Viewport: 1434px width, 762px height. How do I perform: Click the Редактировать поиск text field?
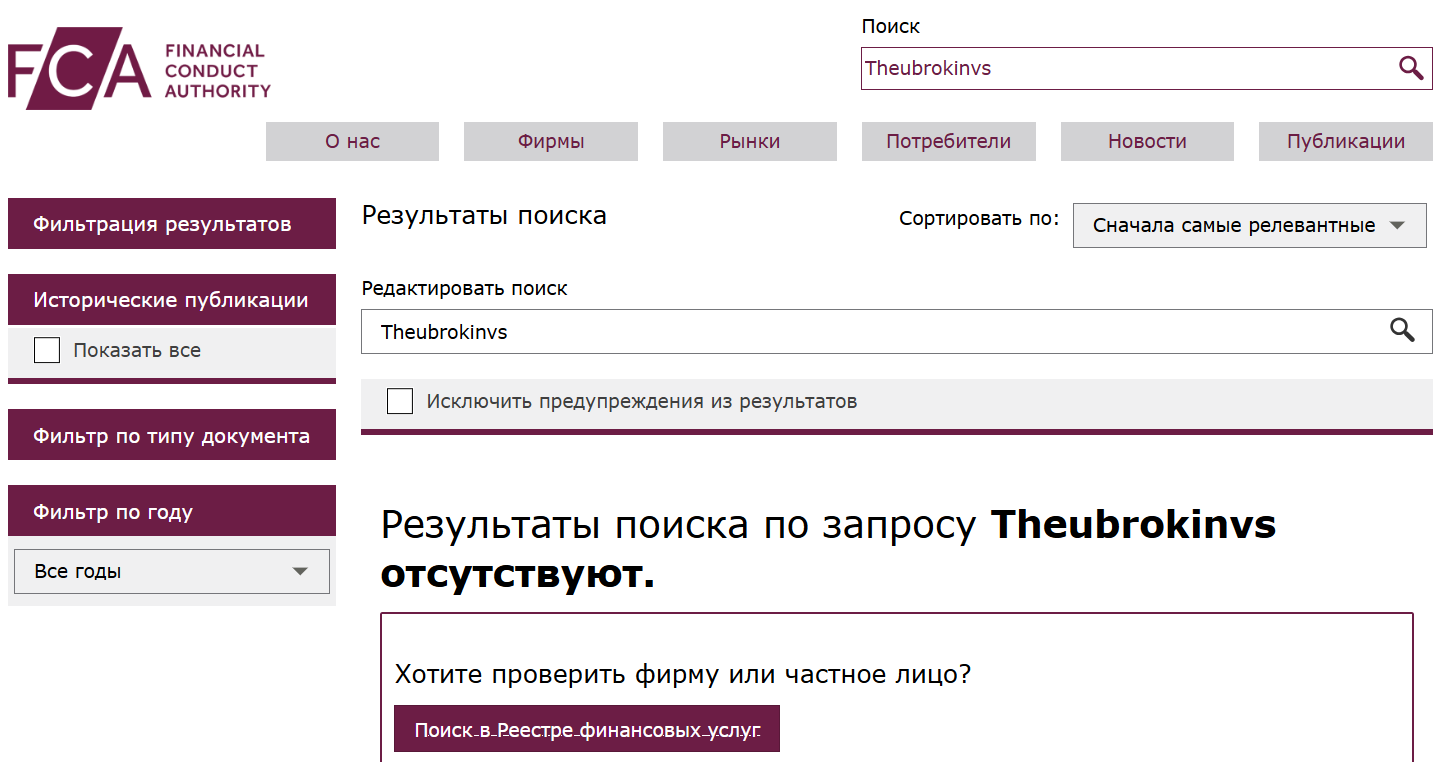(x=800, y=331)
